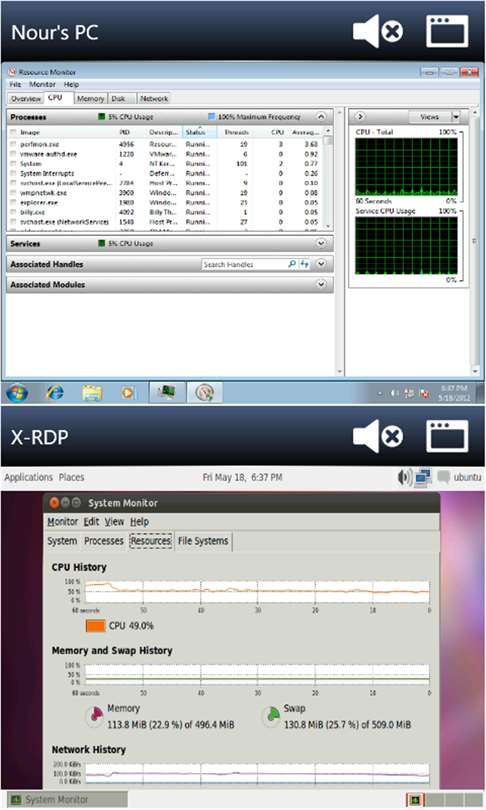
Task: Expand the Associated Handles section
Action: pyautogui.click(x=321, y=264)
